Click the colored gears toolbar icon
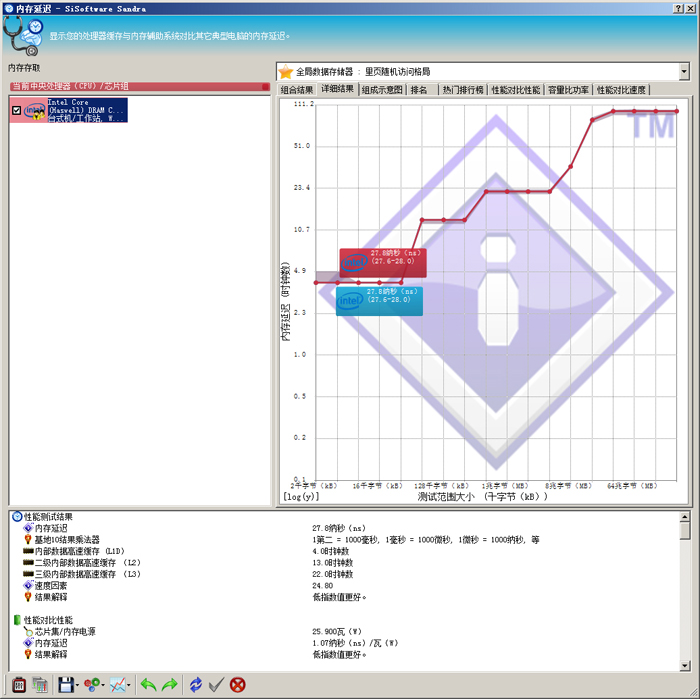The image size is (700, 699). click(92, 685)
